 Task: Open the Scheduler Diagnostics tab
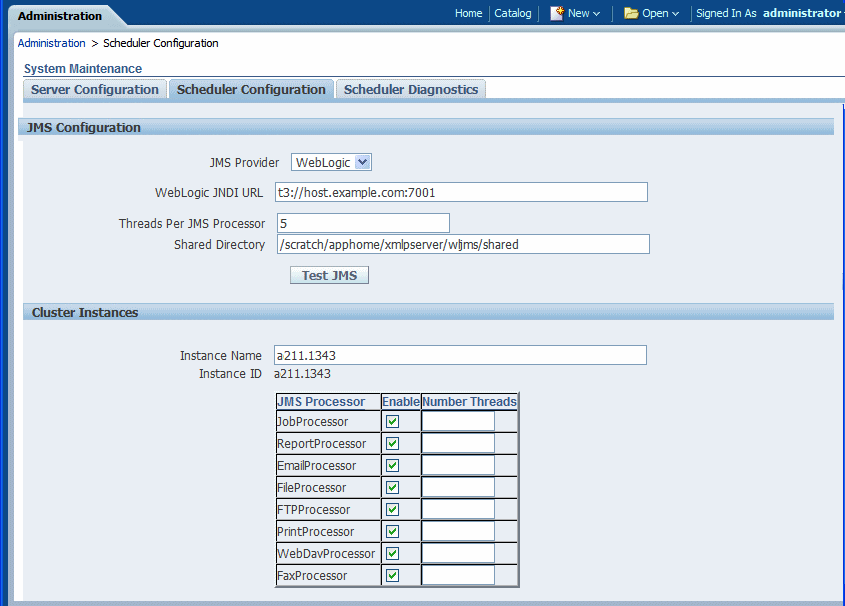tap(411, 89)
